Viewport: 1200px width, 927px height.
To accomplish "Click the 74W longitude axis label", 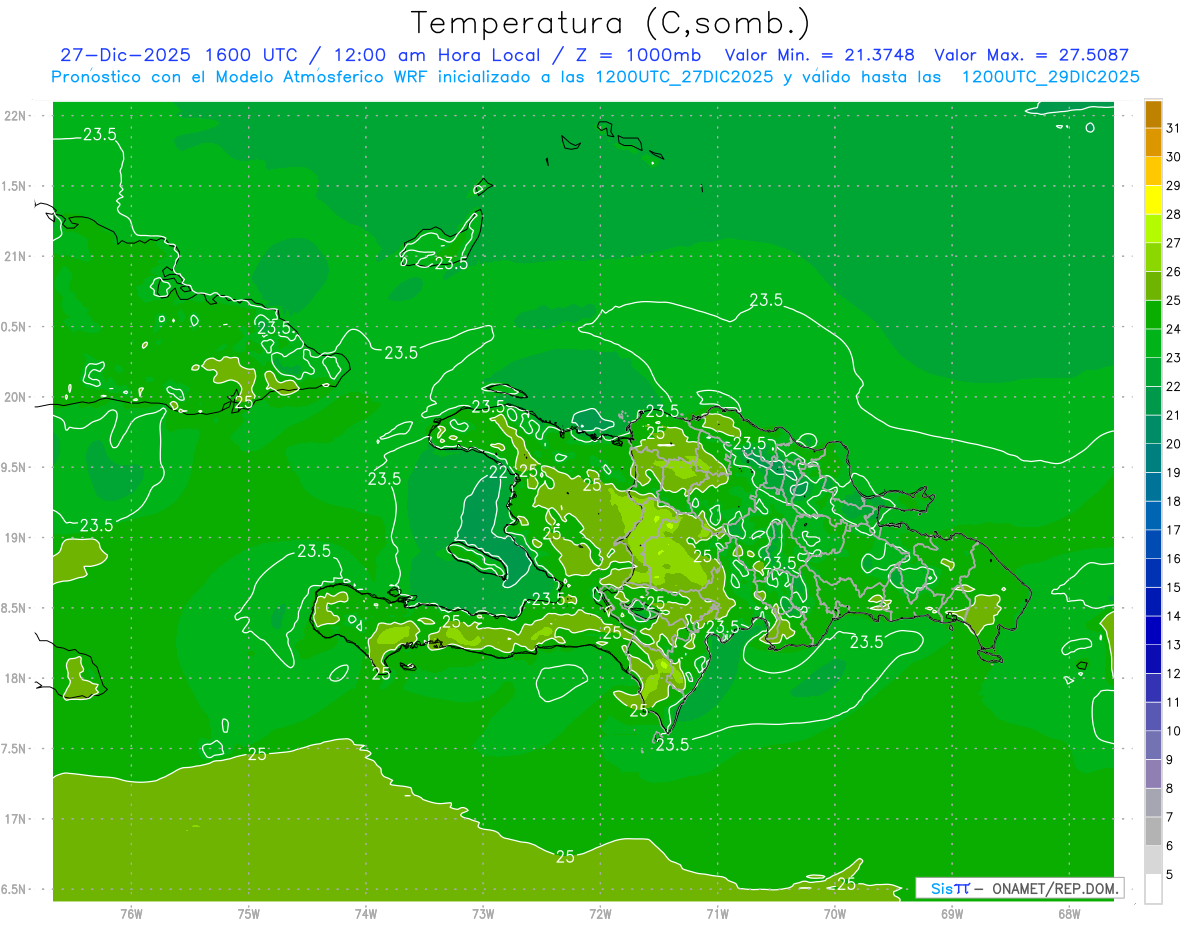I will pyautogui.click(x=365, y=913).
